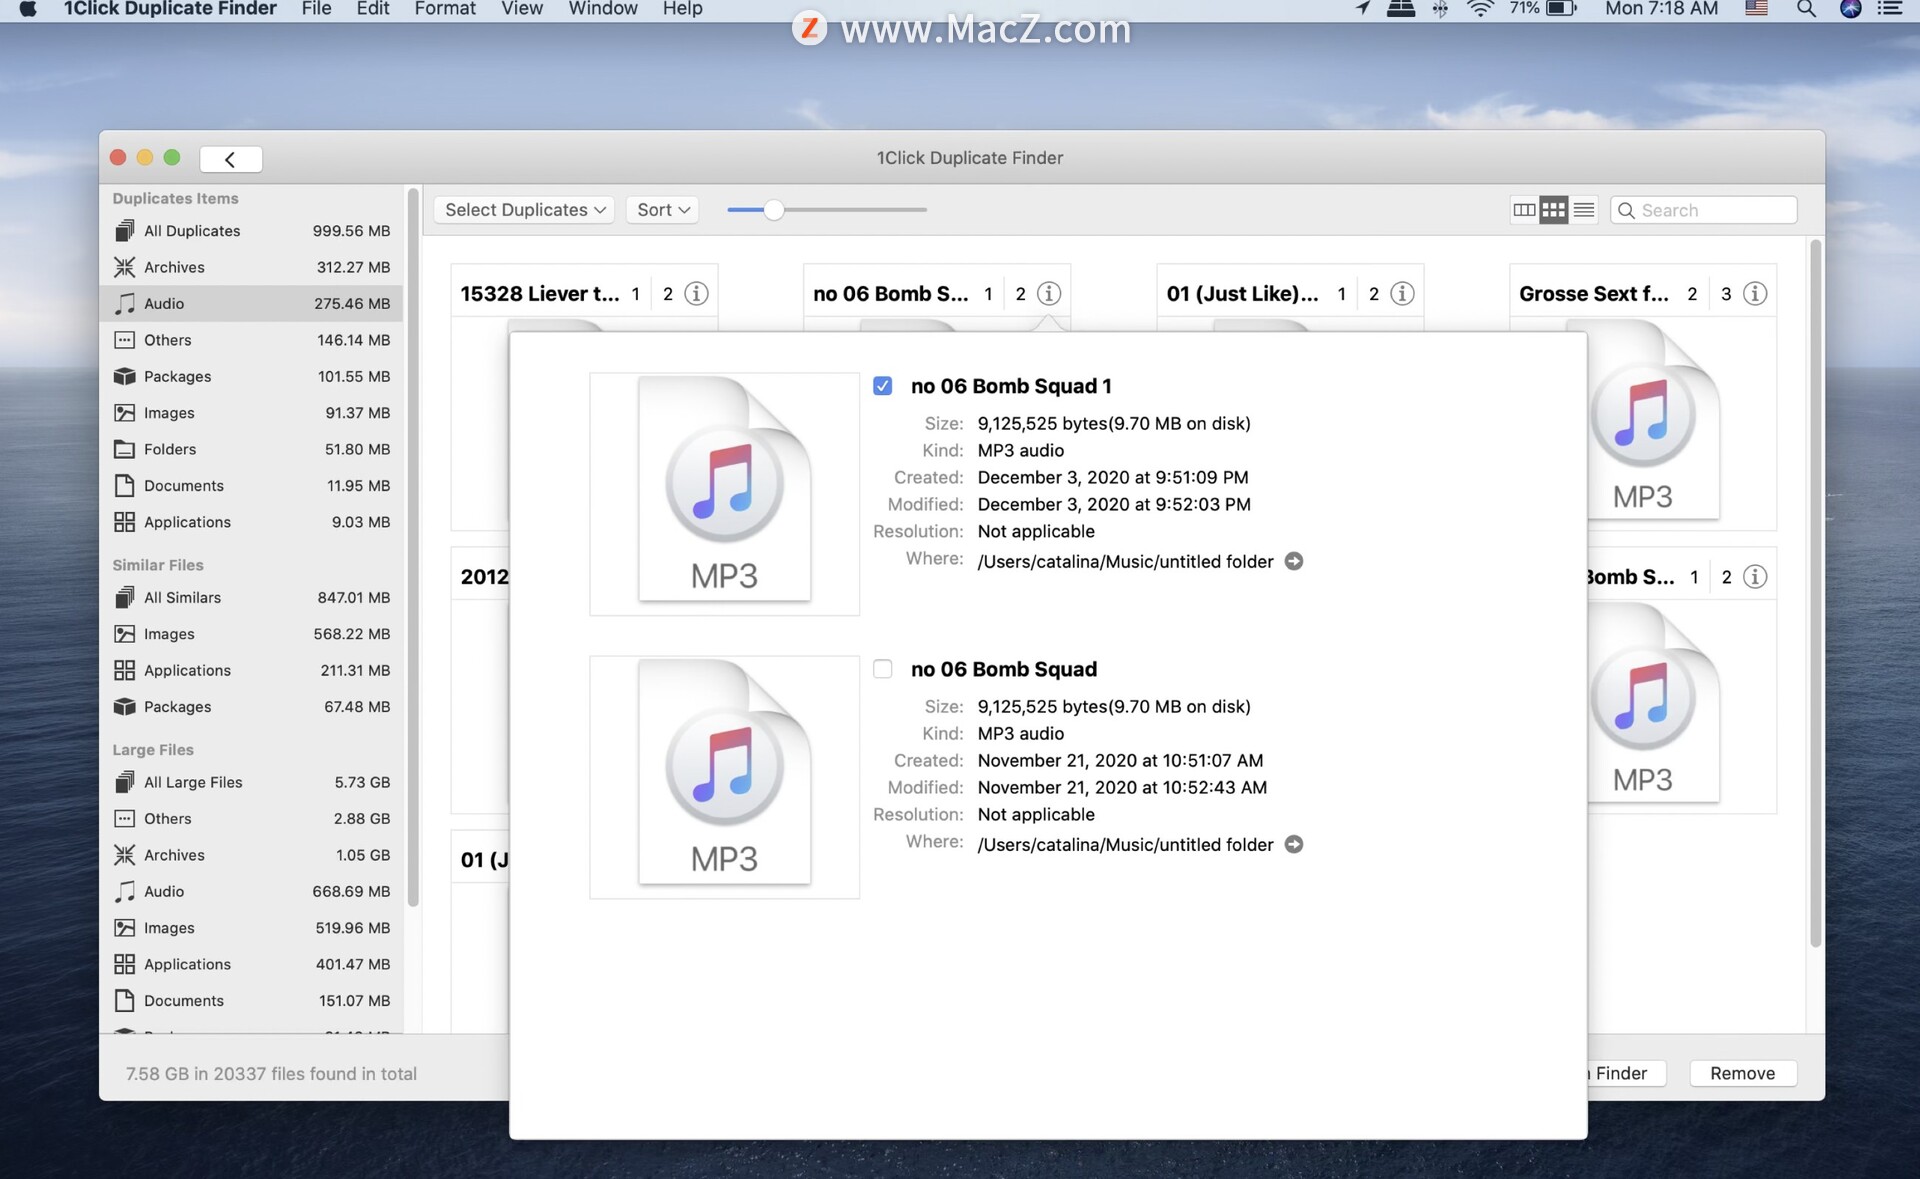Click the battery status icon
The image size is (1920, 1179).
(x=1561, y=9)
